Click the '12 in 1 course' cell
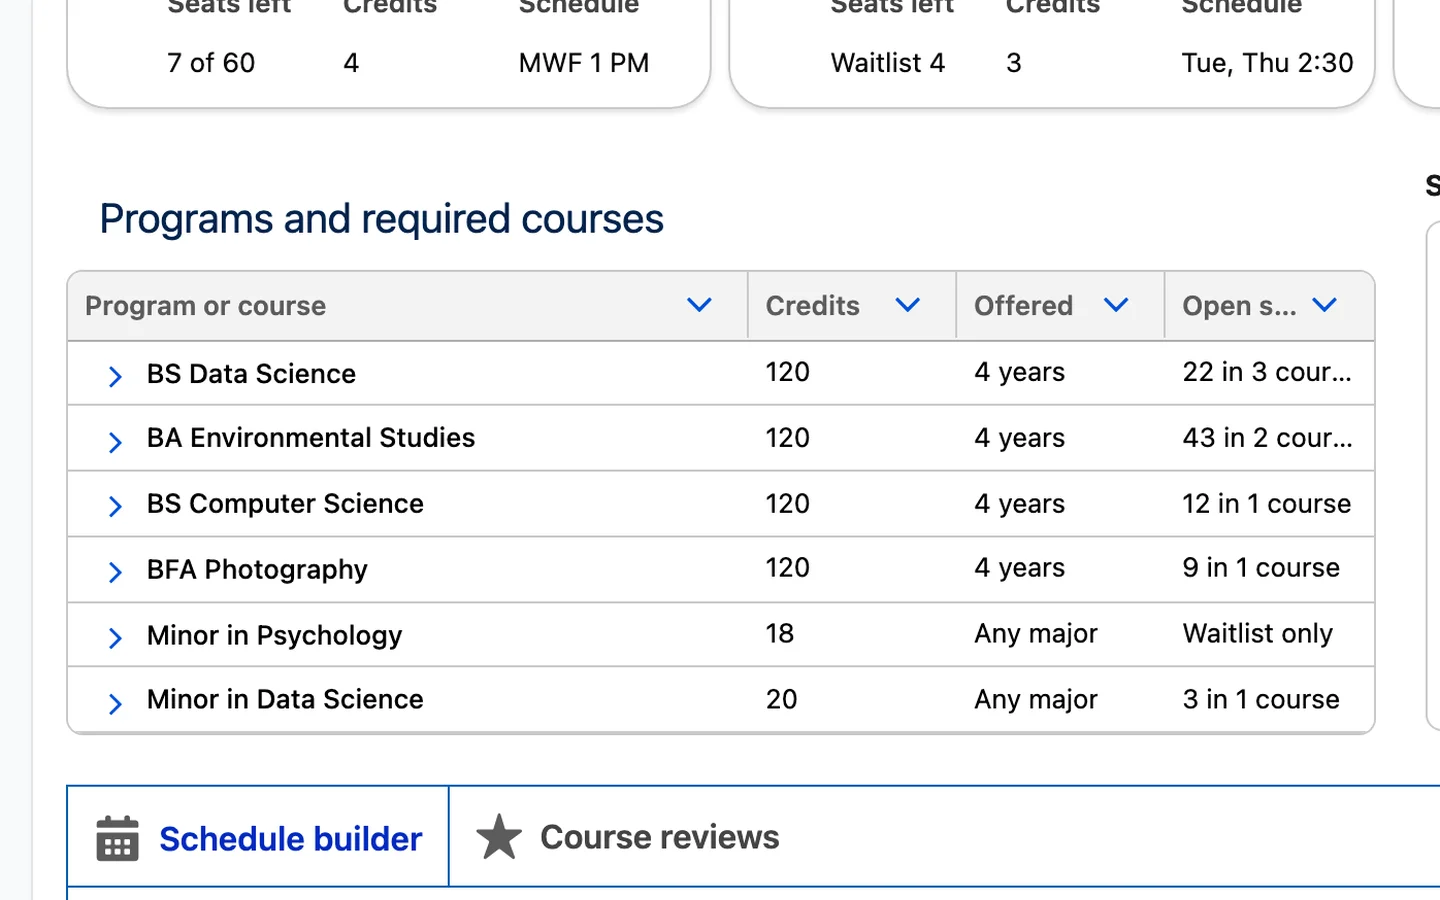The image size is (1440, 900). tap(1267, 504)
